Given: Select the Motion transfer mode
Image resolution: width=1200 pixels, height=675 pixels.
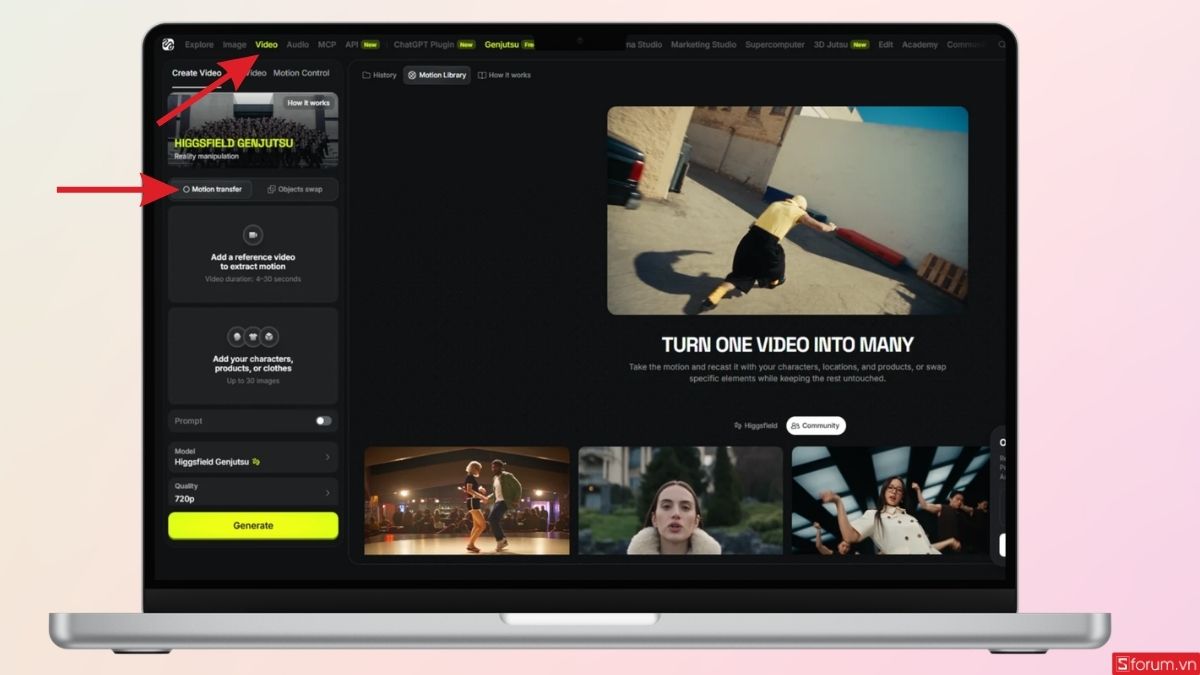Looking at the screenshot, I should coord(211,189).
